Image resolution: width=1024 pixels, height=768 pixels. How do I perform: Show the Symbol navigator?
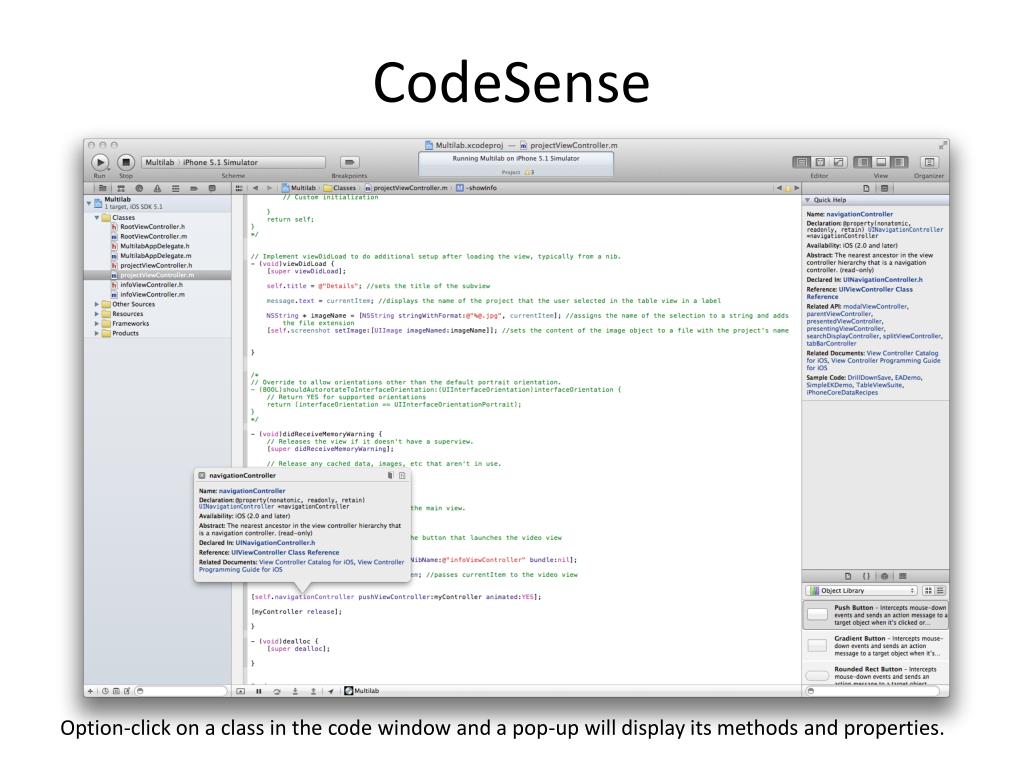click(121, 188)
